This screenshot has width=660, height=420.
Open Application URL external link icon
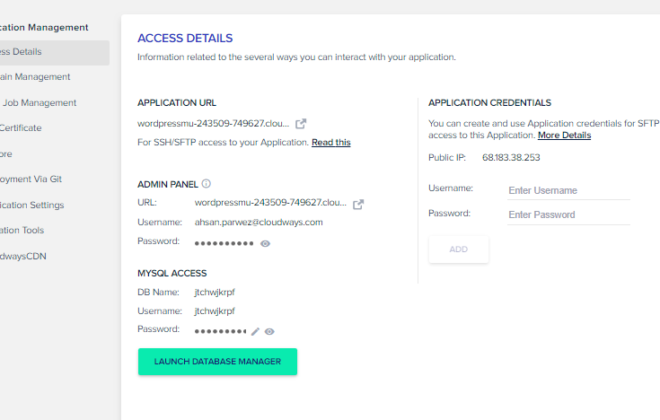(301, 124)
